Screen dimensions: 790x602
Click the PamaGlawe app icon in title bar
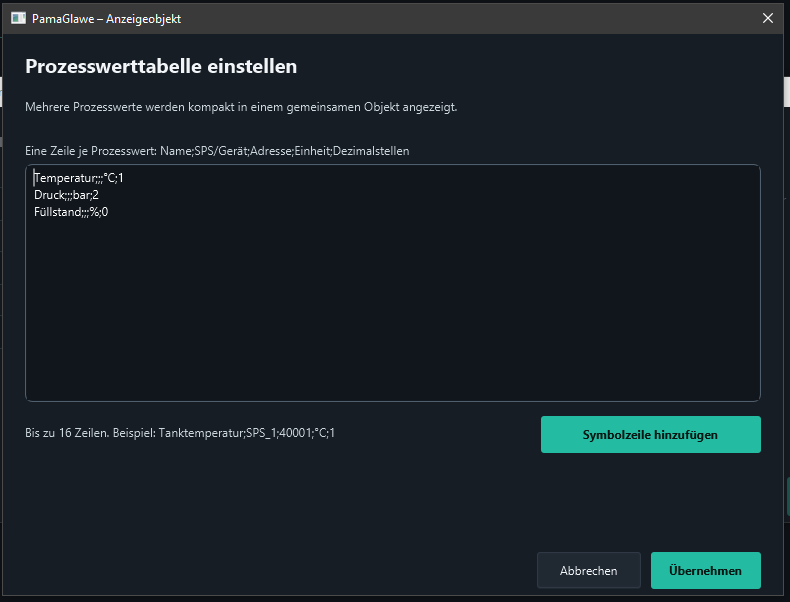(x=18, y=19)
